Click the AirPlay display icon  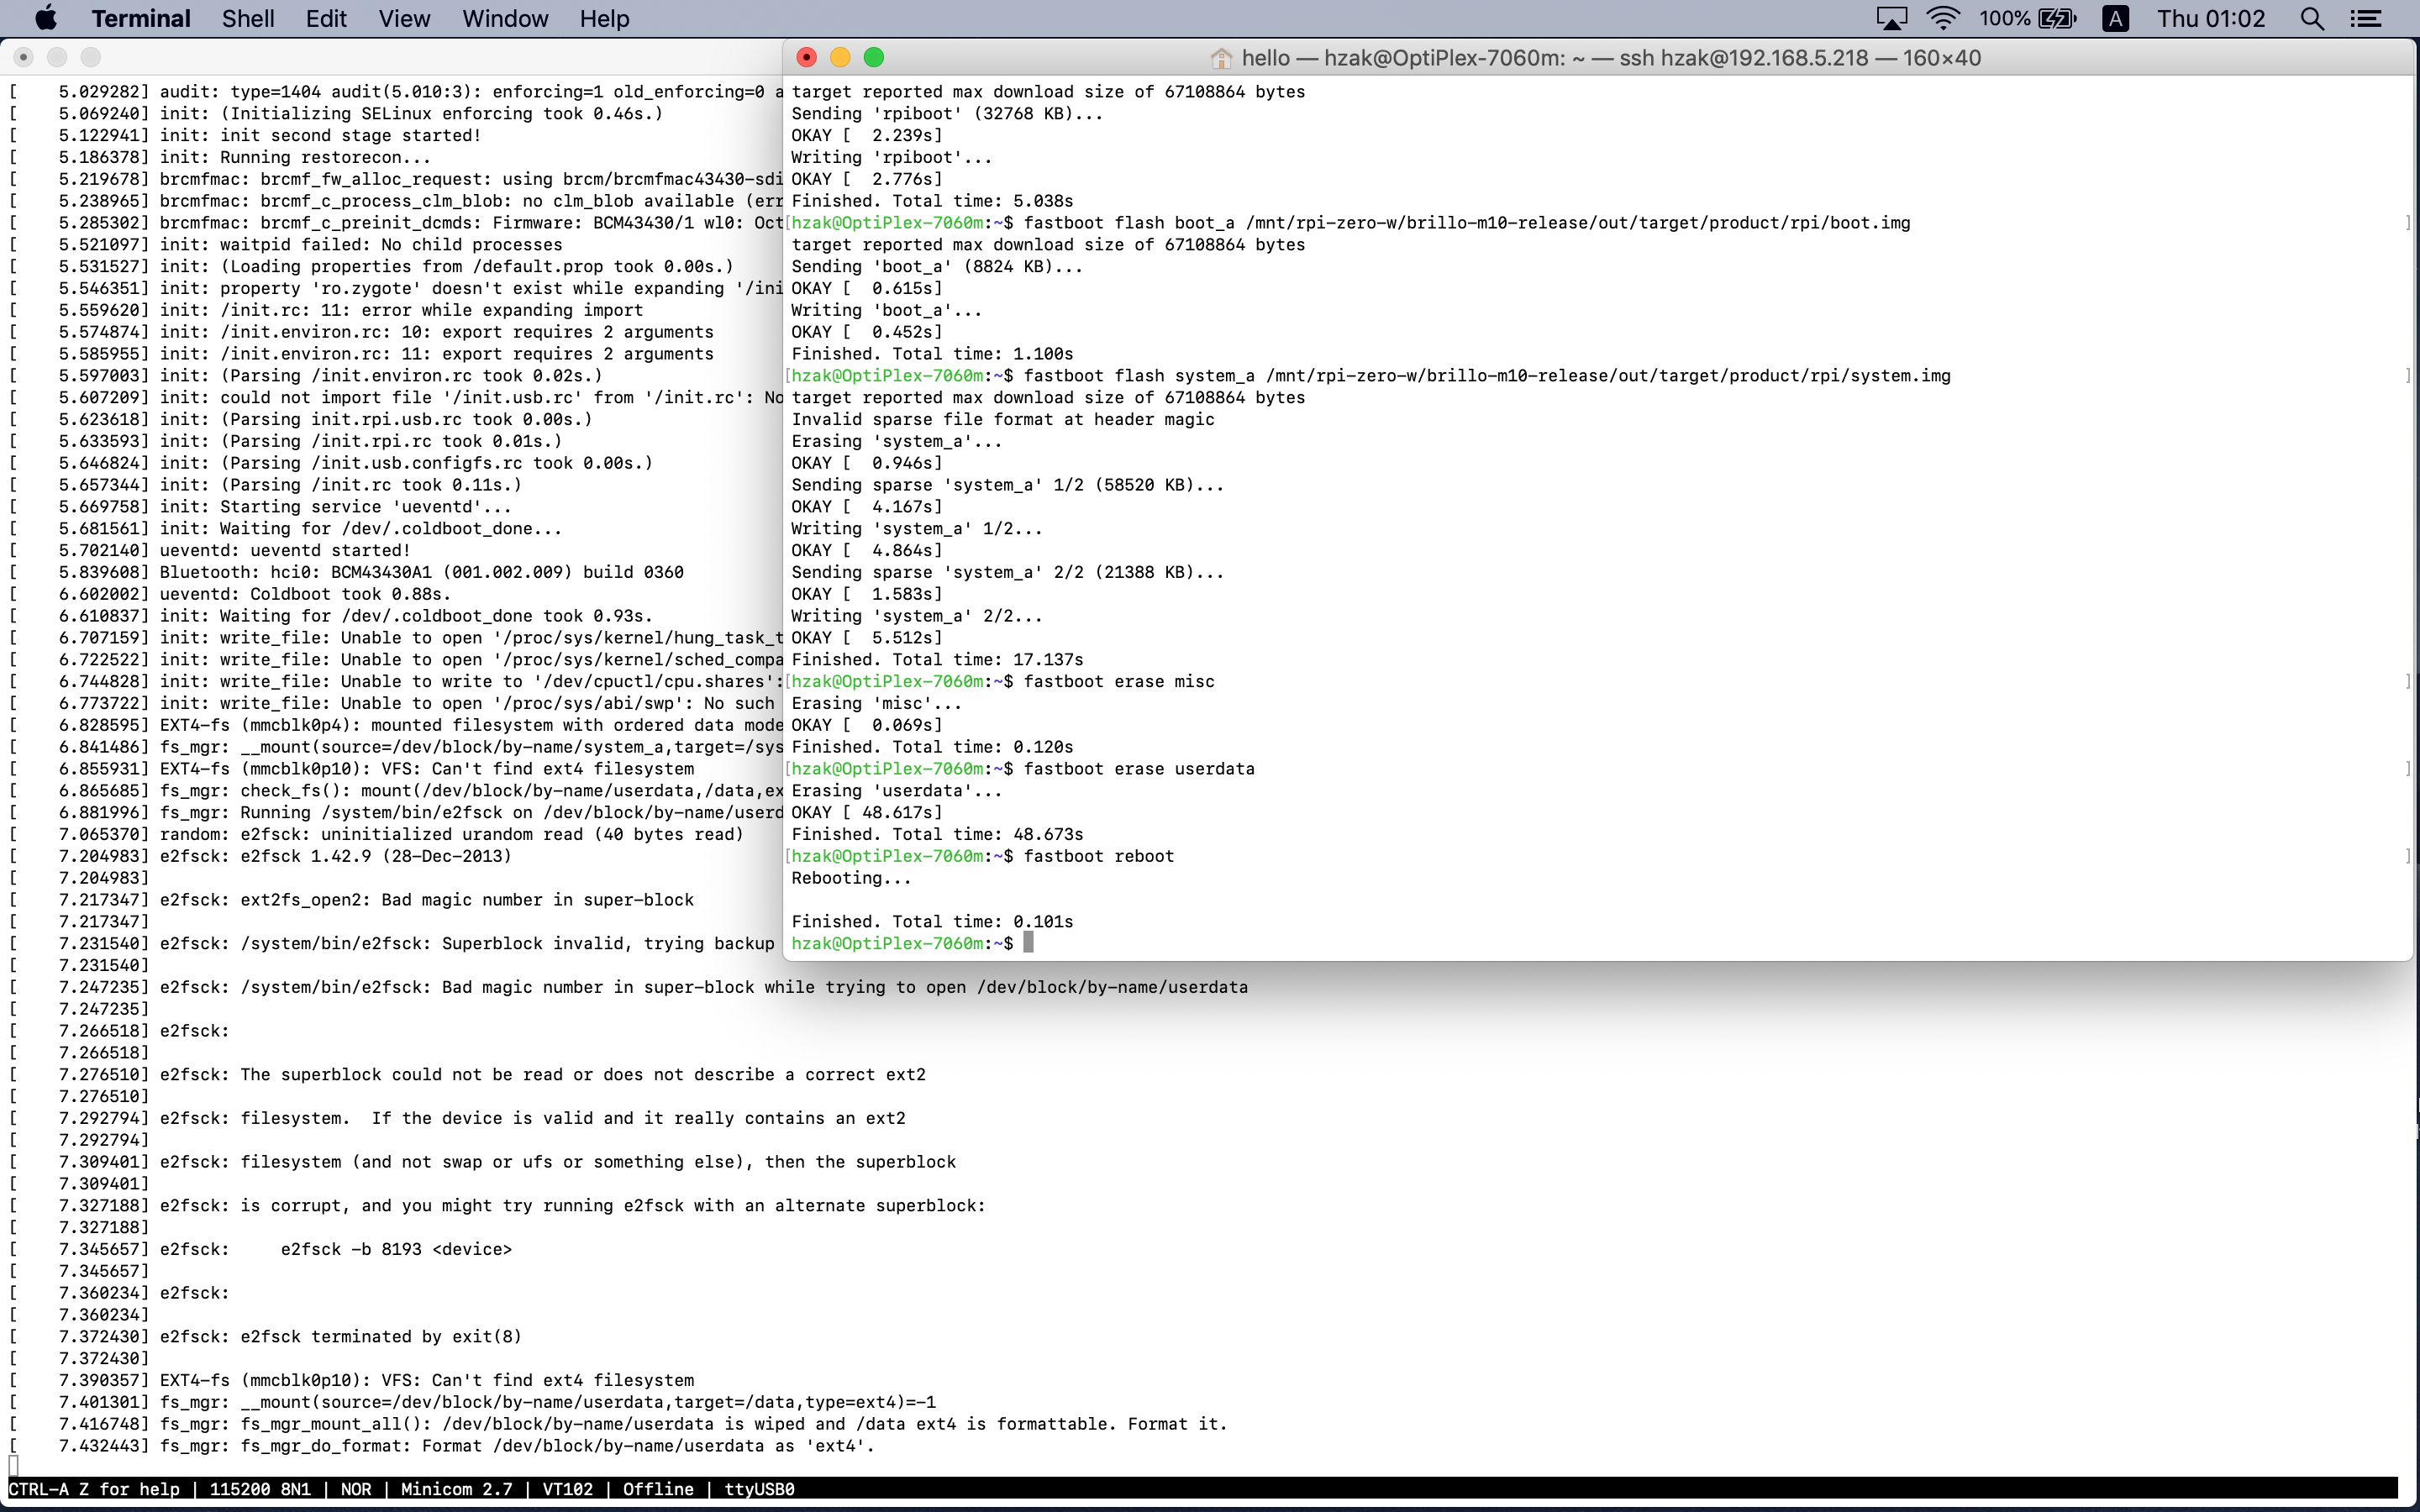click(x=1891, y=18)
